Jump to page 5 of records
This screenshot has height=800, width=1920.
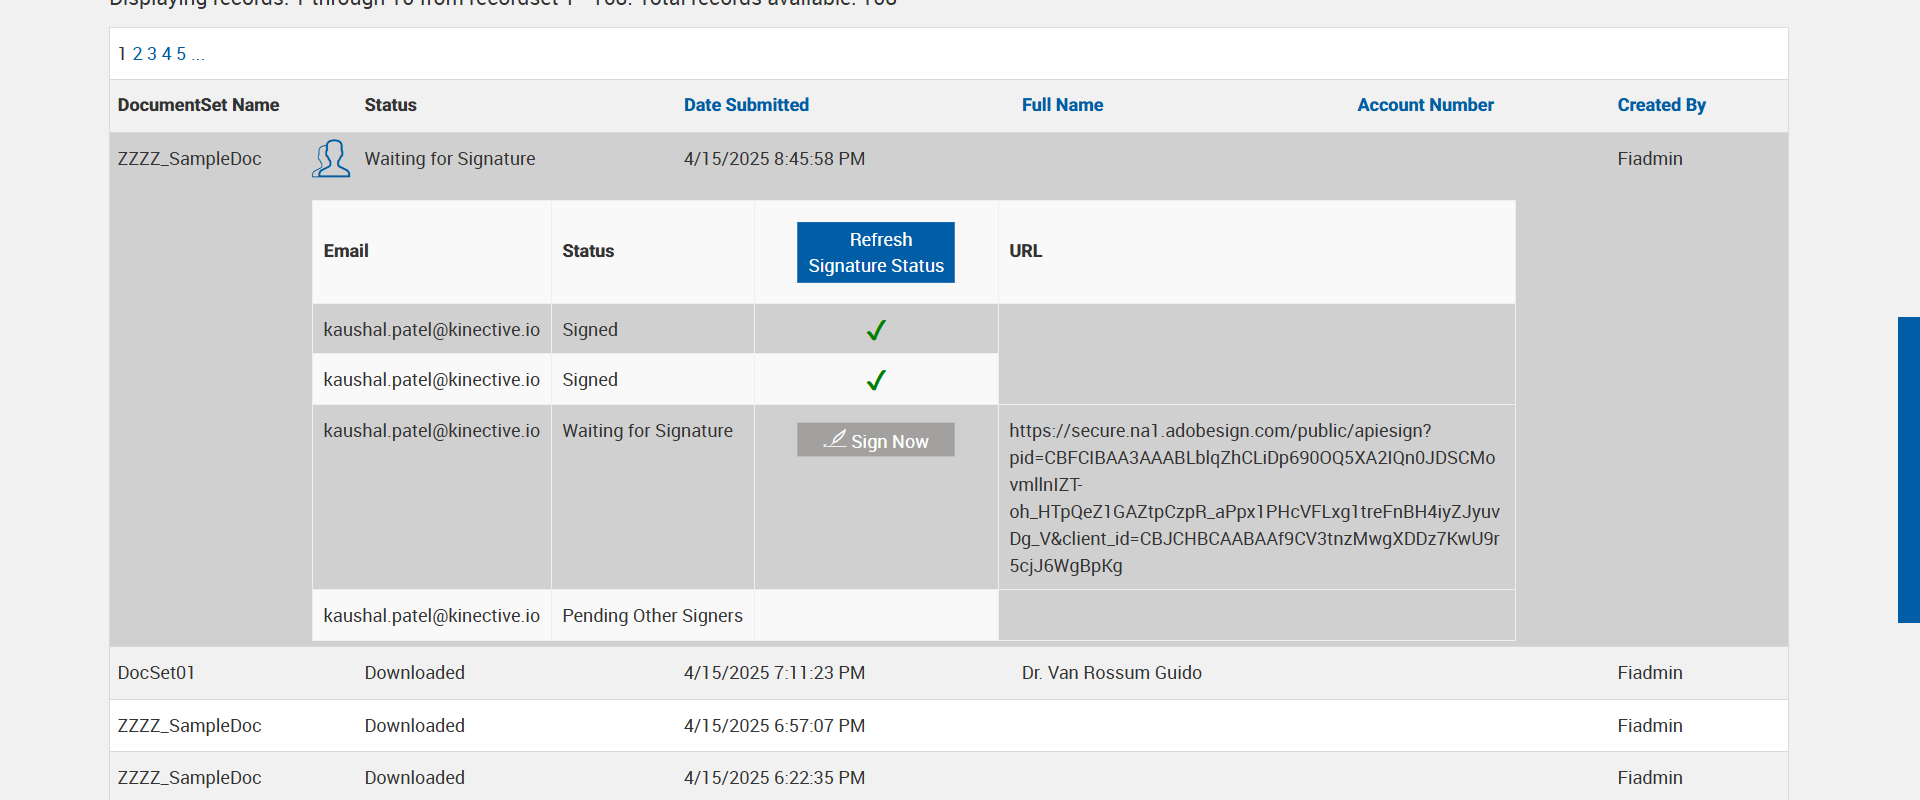click(x=181, y=54)
